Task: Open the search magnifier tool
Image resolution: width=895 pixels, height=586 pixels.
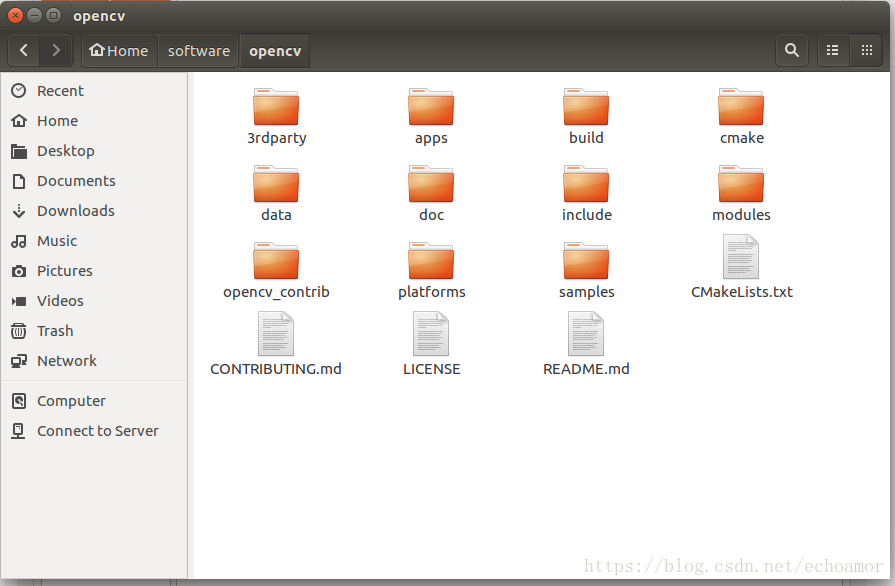Action: [x=792, y=50]
